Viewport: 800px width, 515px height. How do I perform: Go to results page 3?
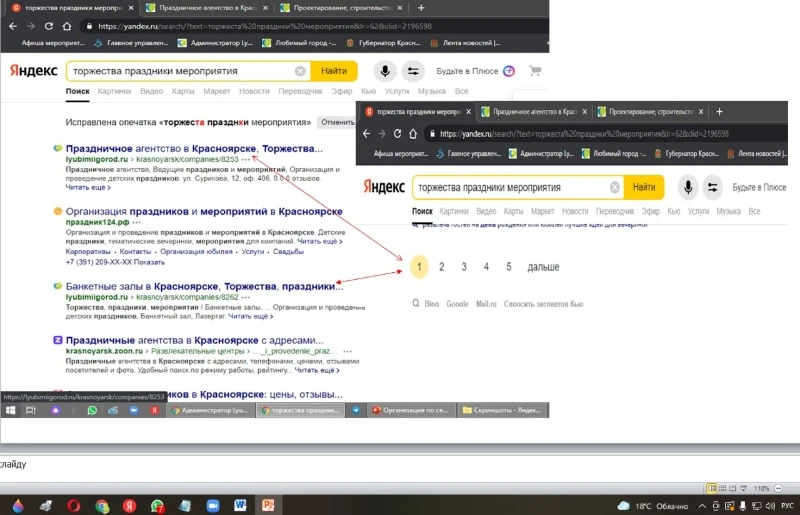464,267
